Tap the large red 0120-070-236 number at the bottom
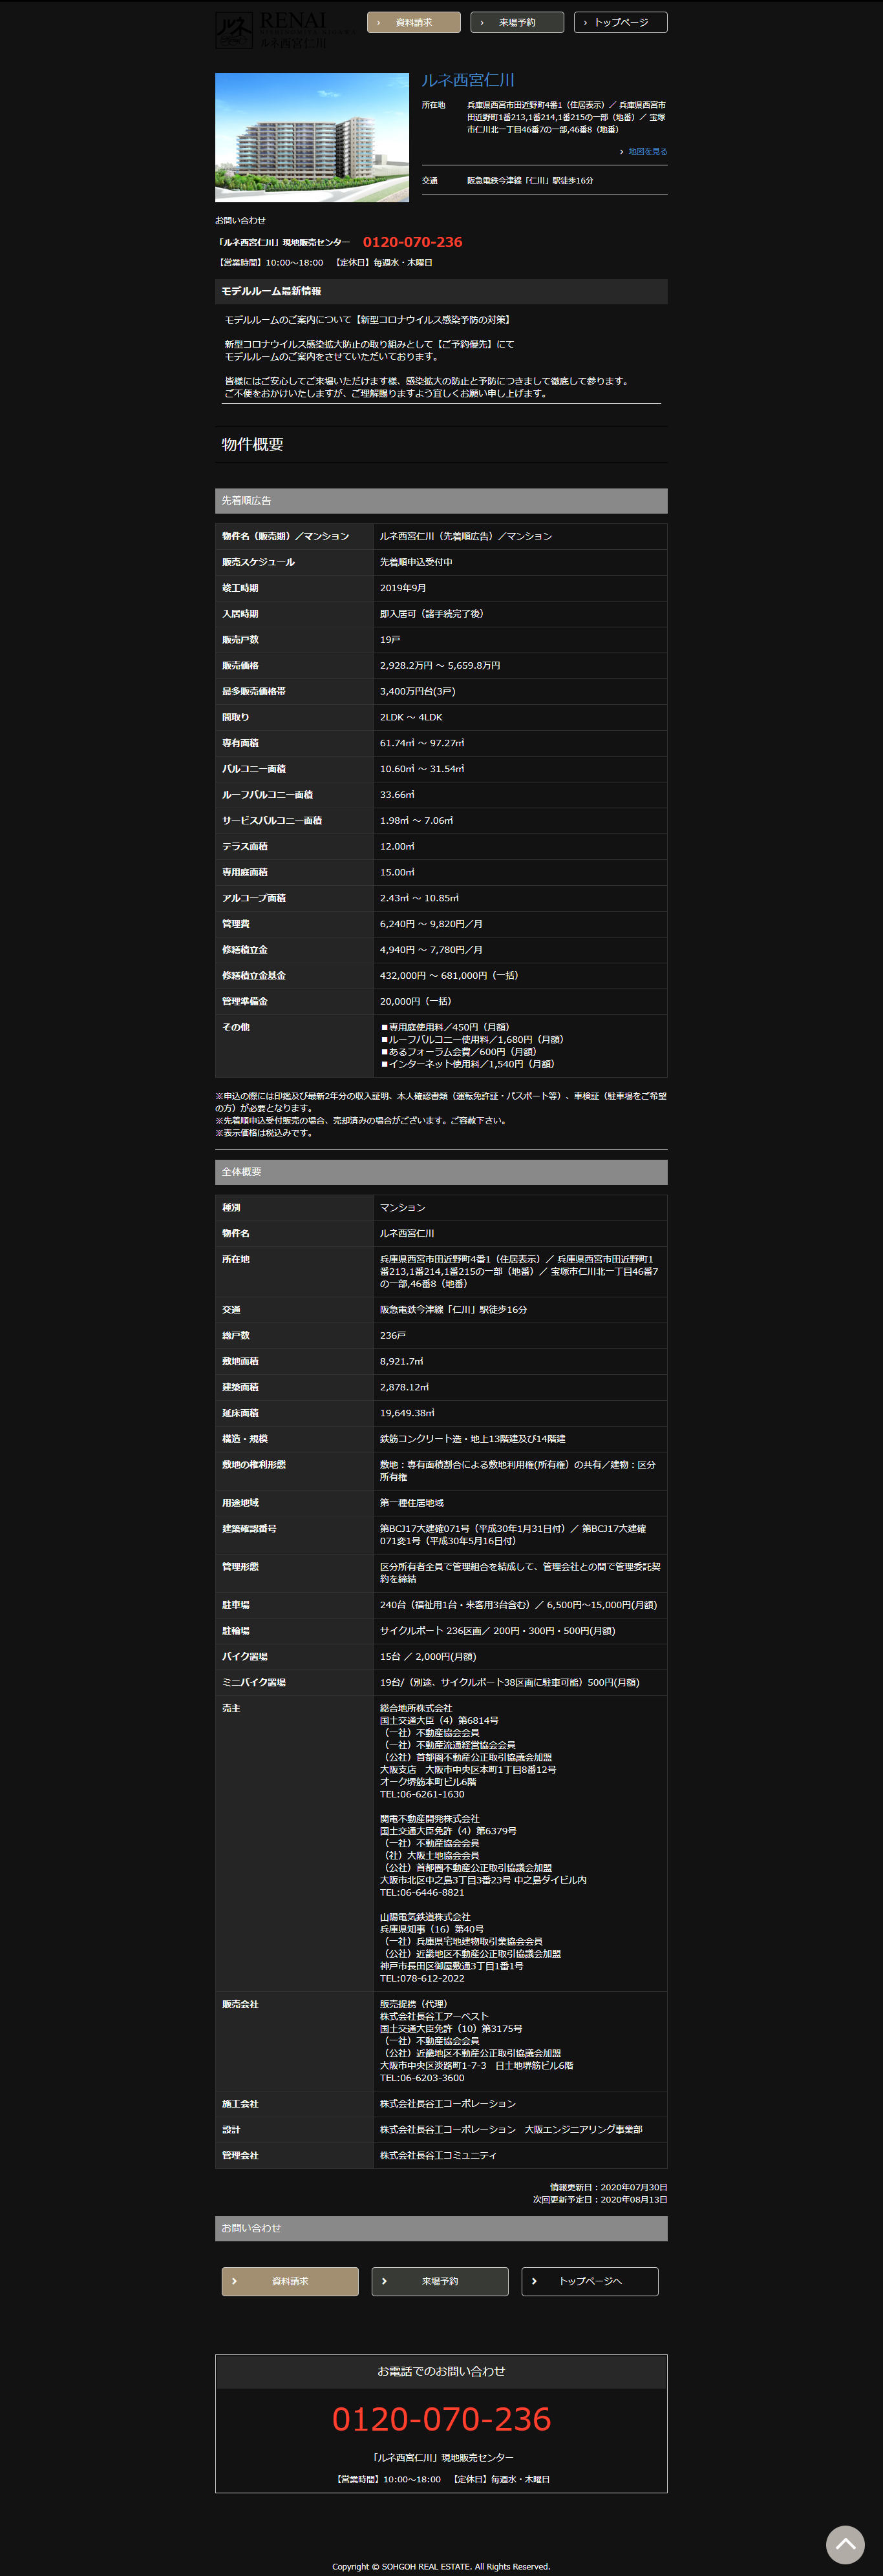This screenshot has height=2576, width=883. 441,2419
